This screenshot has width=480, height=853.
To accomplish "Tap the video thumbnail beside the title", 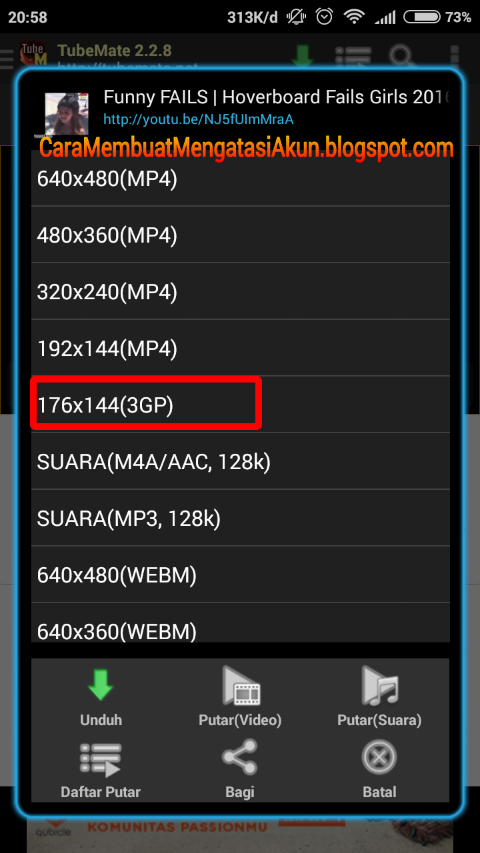I will (x=66, y=114).
